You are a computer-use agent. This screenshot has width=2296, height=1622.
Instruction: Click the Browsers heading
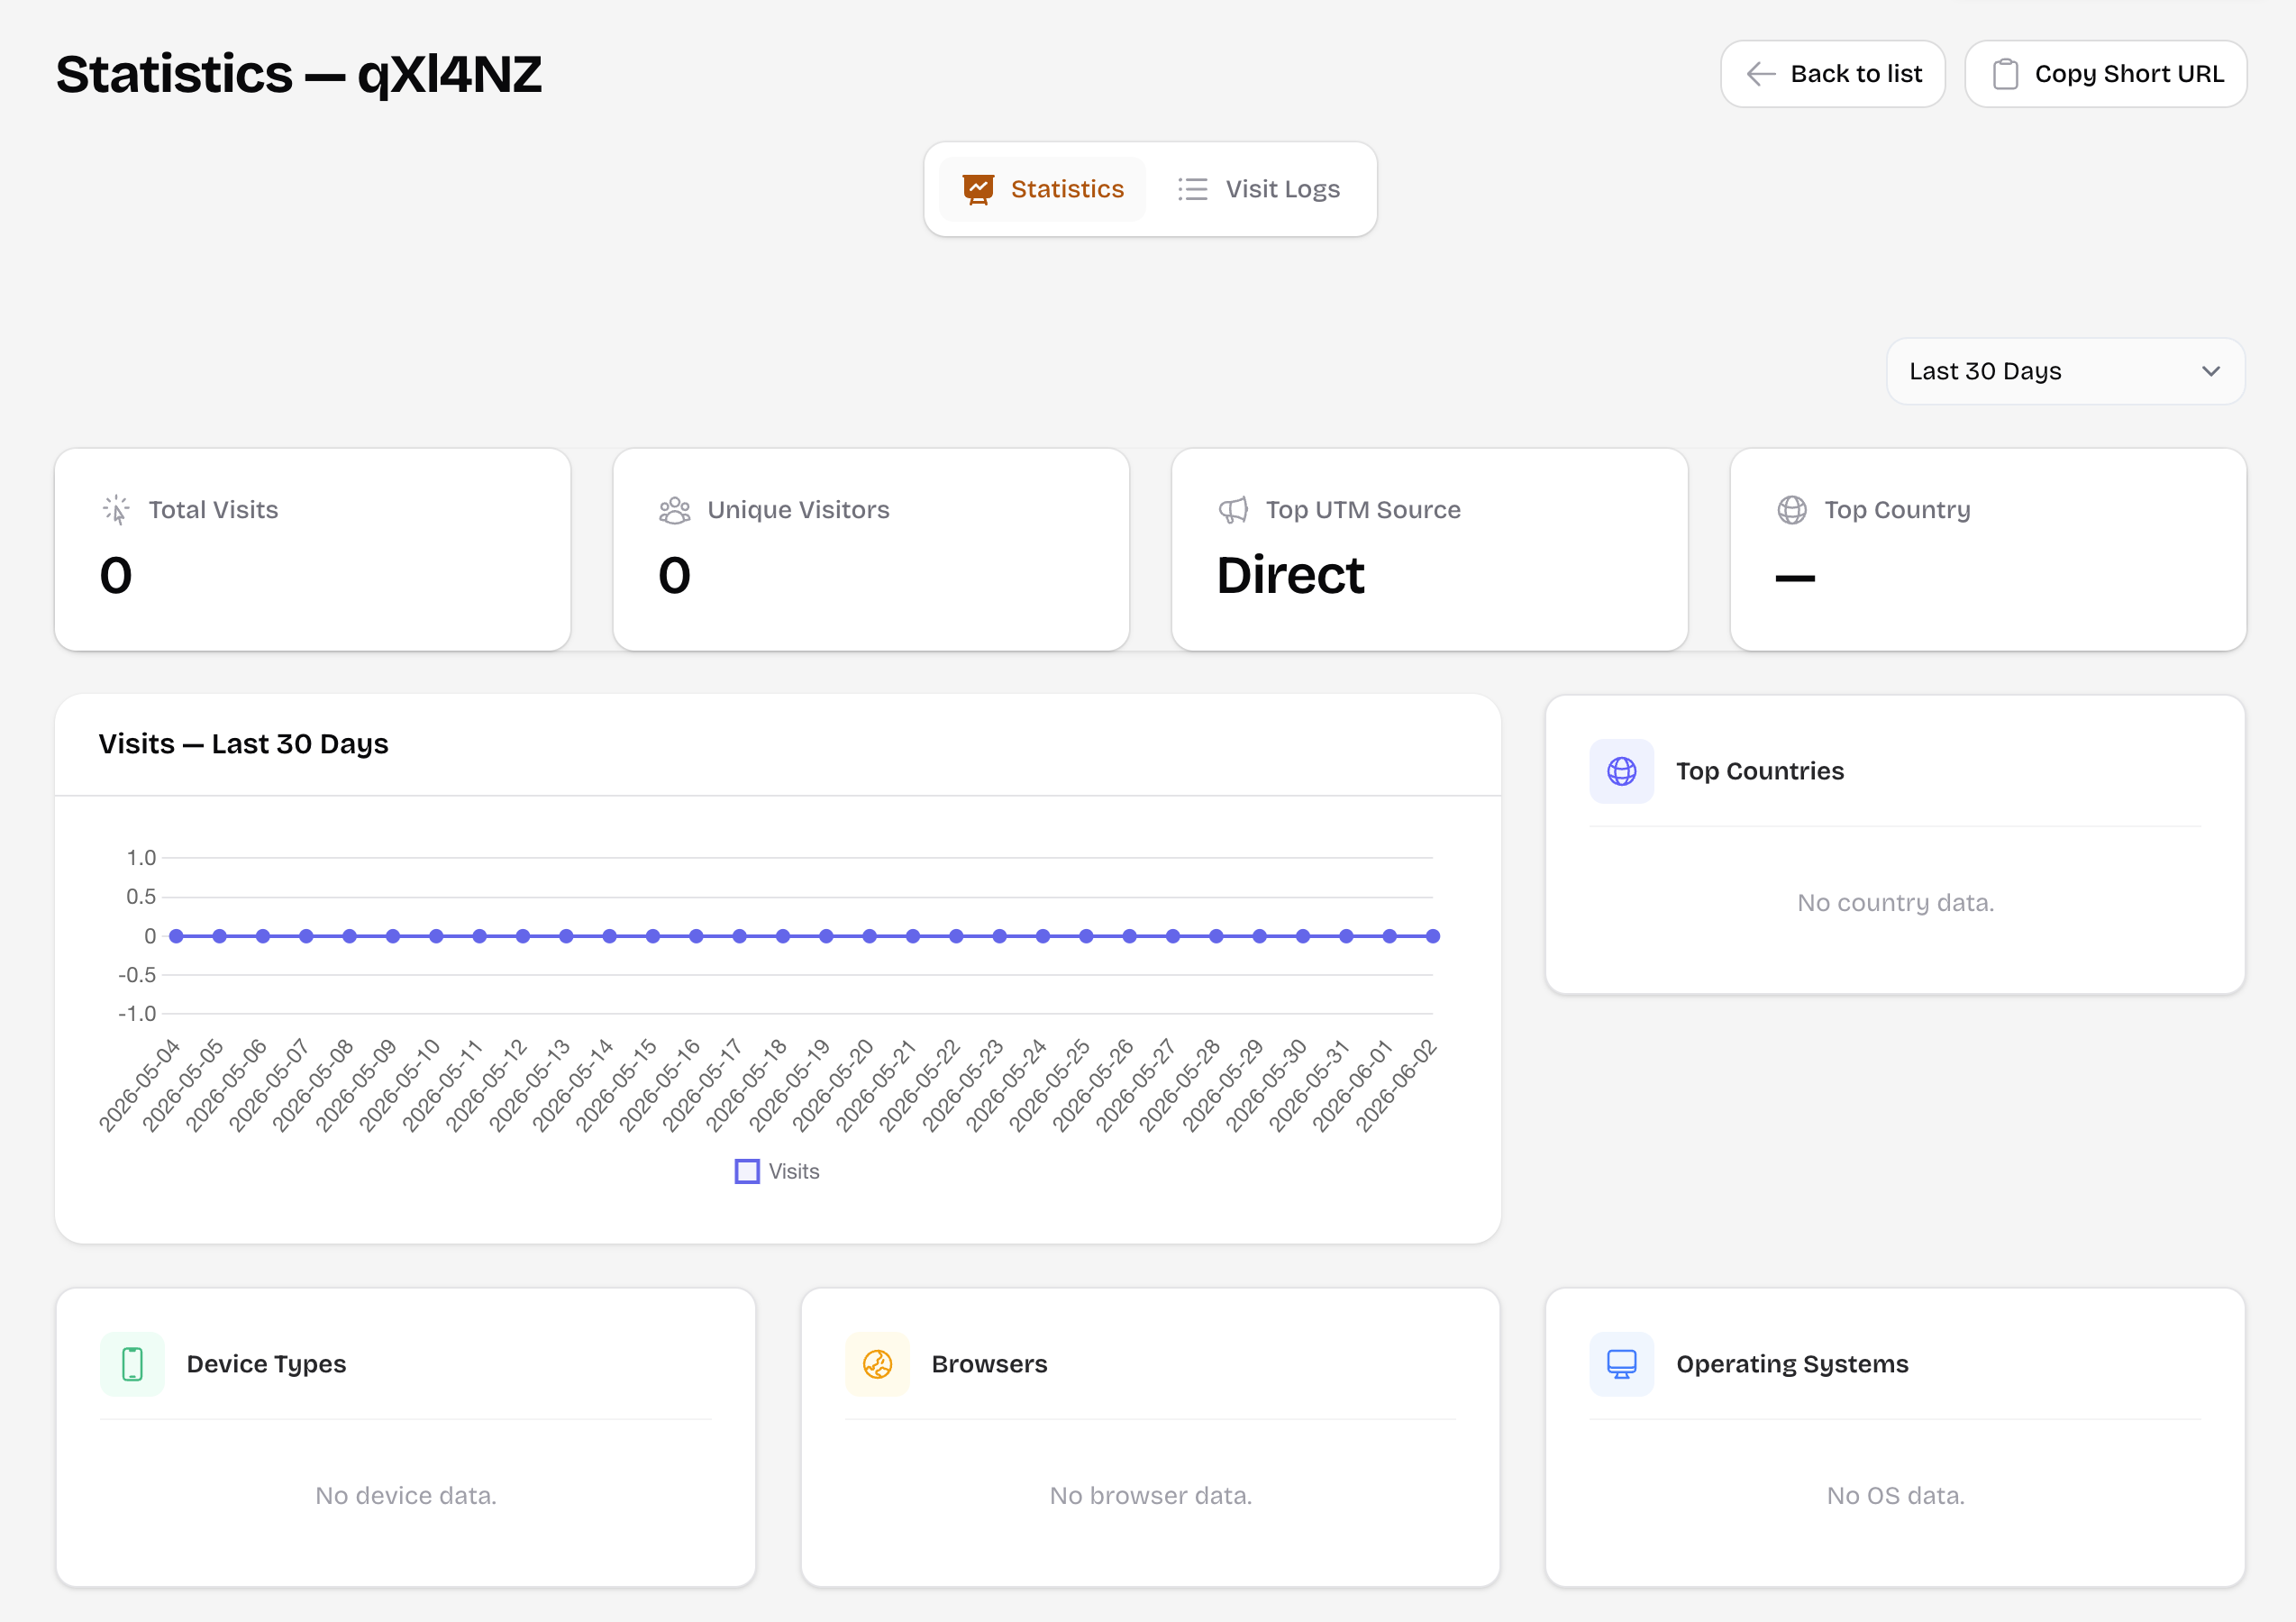point(989,1364)
